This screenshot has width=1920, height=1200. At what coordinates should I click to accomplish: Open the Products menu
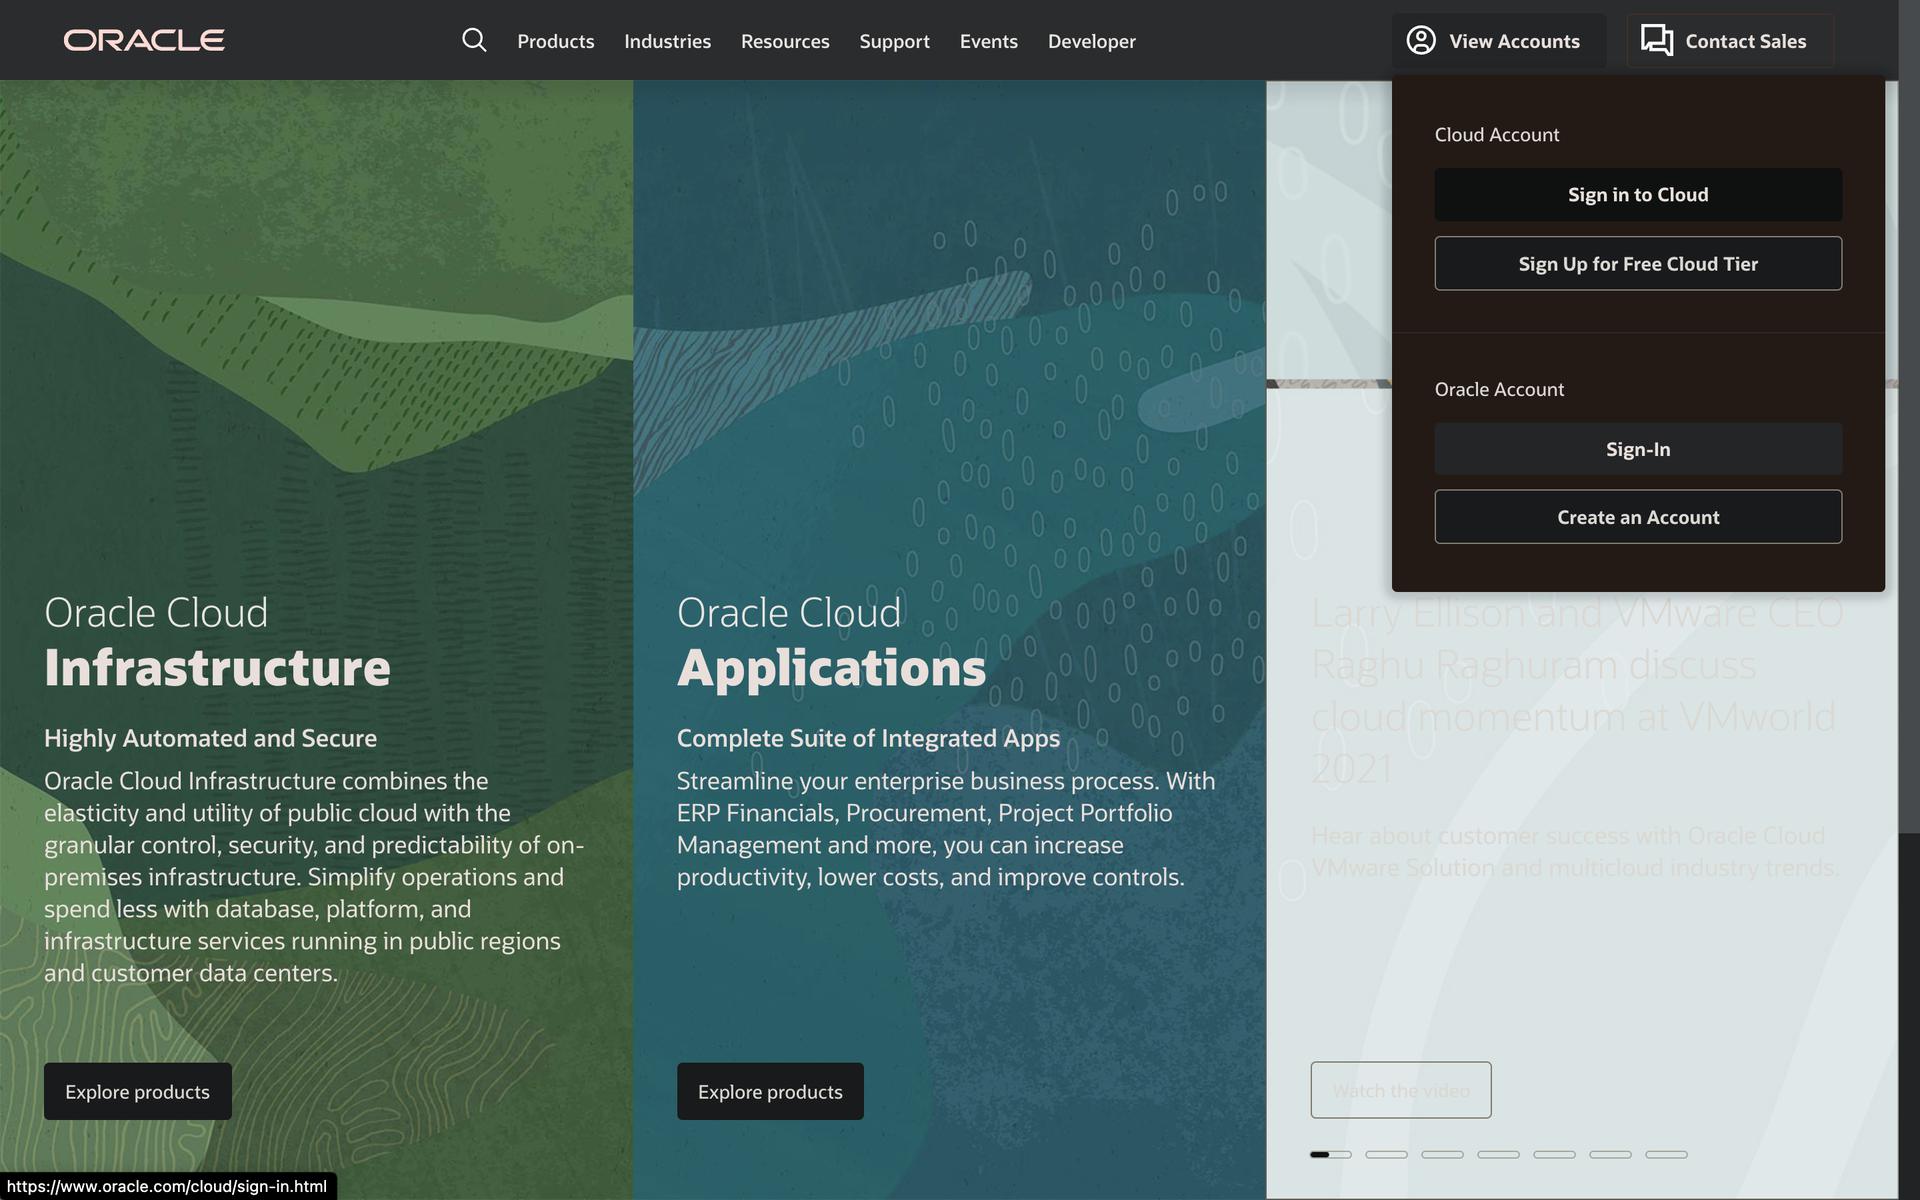click(x=555, y=41)
